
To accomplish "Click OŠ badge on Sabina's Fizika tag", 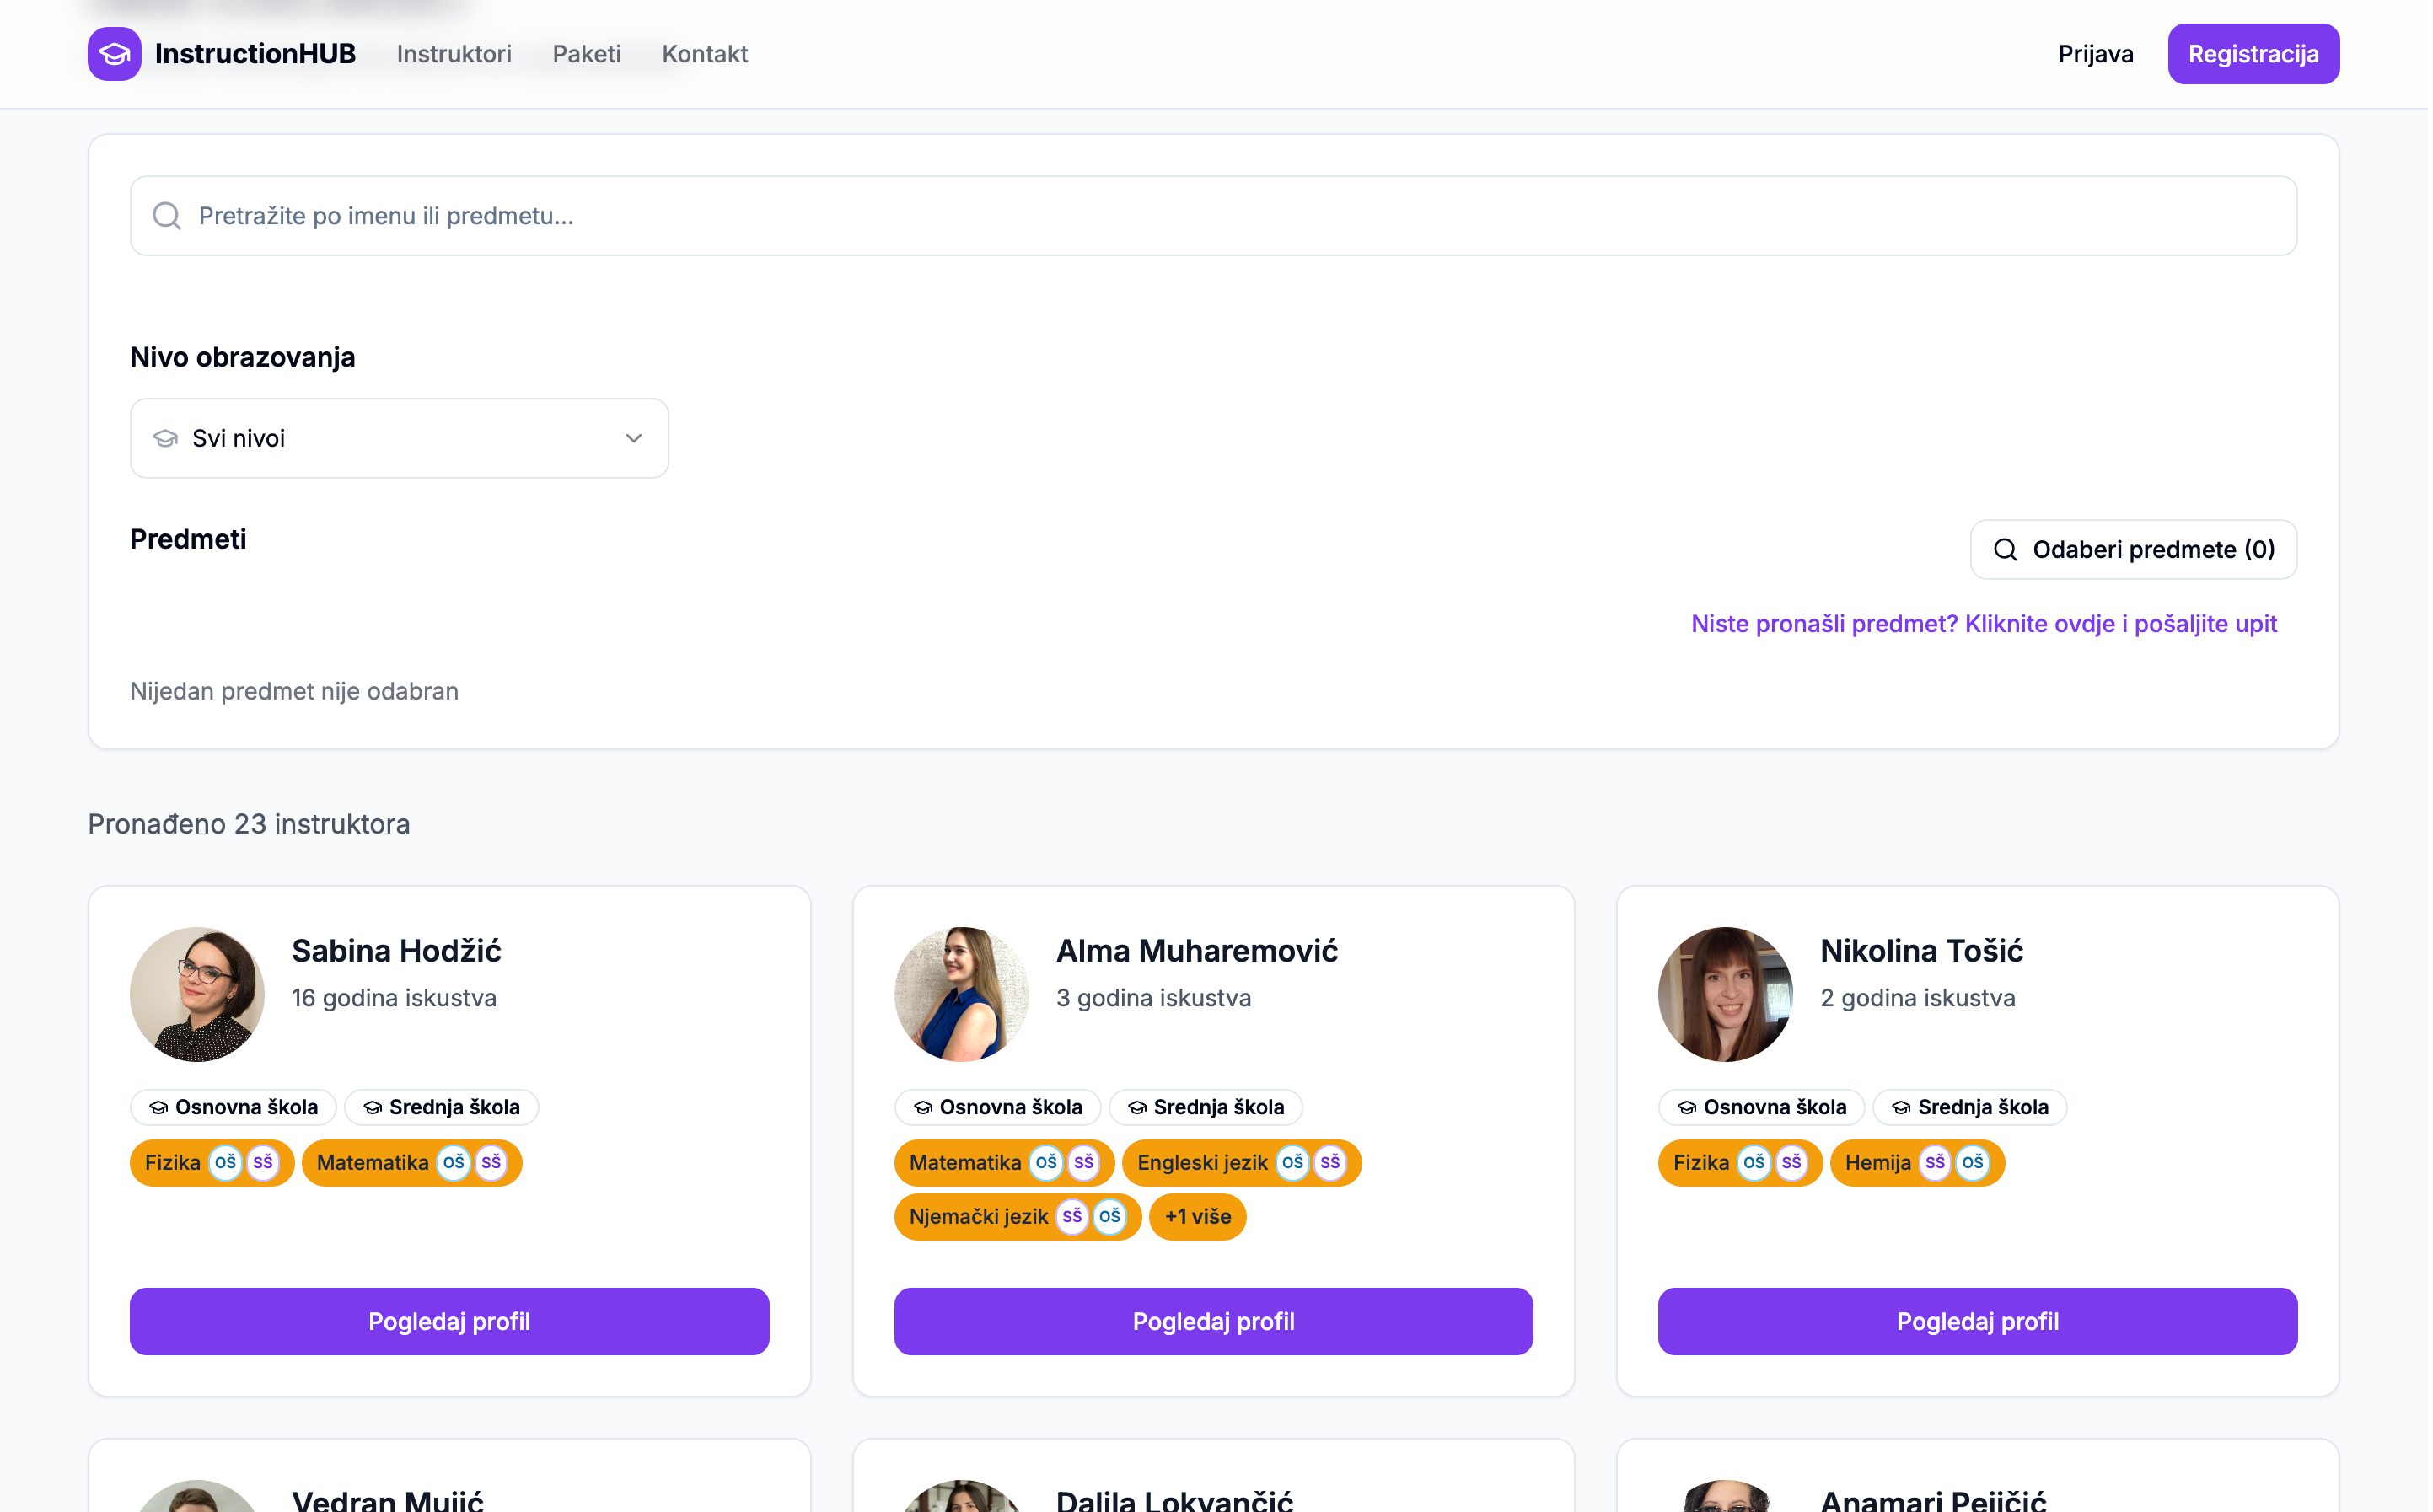I will pos(226,1164).
